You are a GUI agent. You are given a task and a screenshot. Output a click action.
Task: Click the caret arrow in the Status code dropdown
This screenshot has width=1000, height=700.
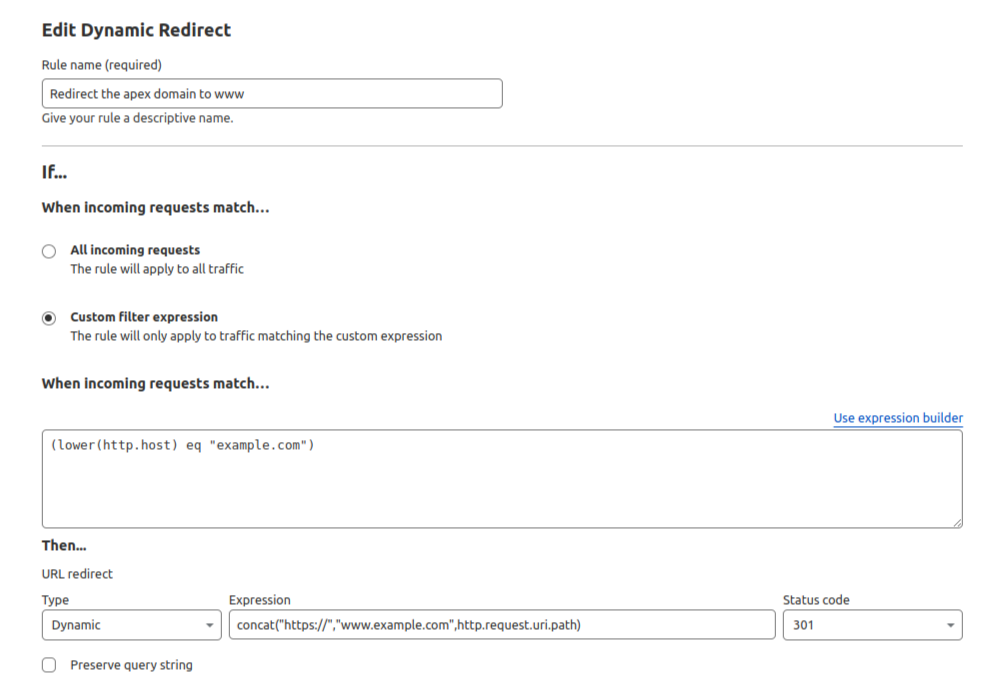949,626
